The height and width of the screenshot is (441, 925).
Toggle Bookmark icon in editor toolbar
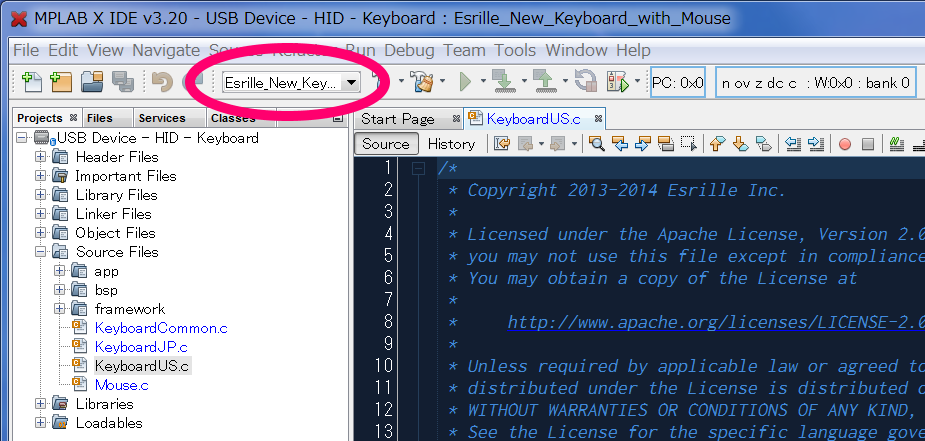[x=763, y=144]
